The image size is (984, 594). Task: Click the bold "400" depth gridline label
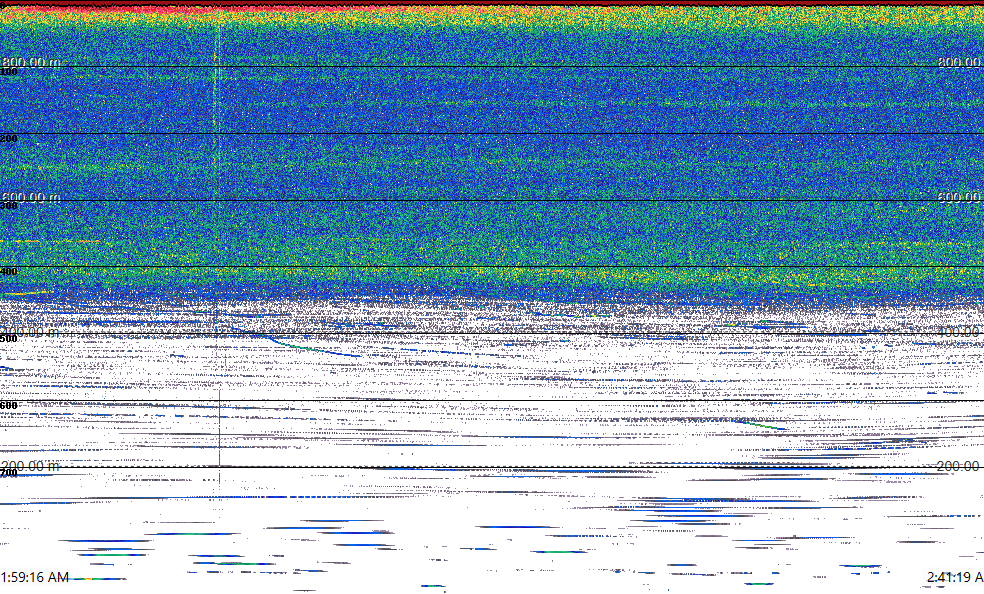click(9, 272)
